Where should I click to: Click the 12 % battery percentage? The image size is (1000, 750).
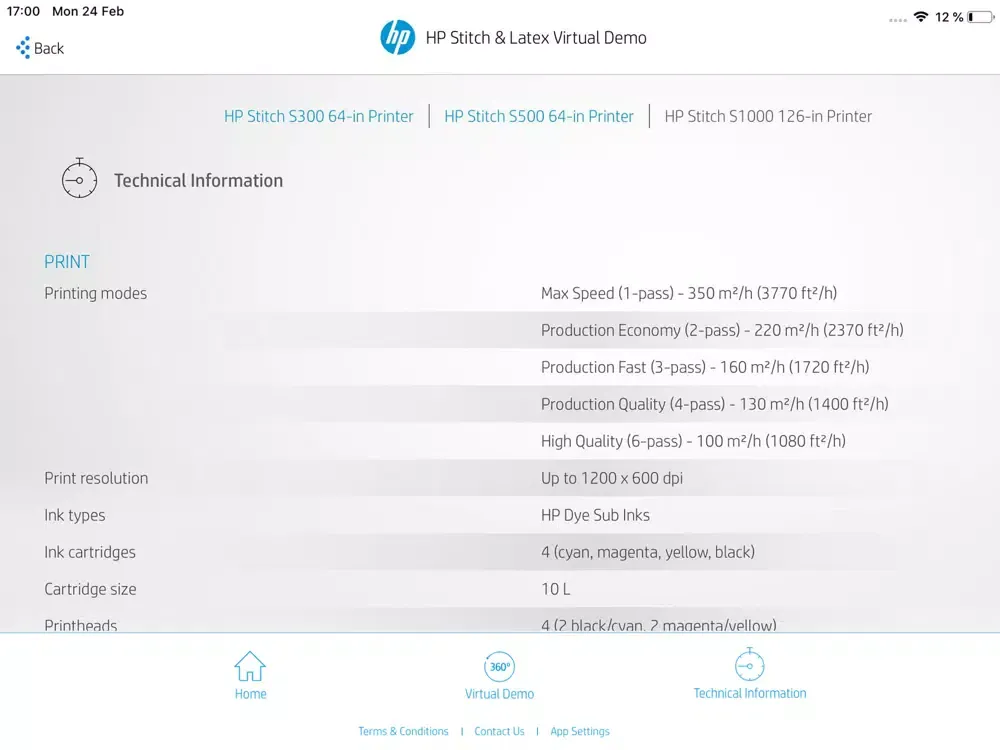949,17
